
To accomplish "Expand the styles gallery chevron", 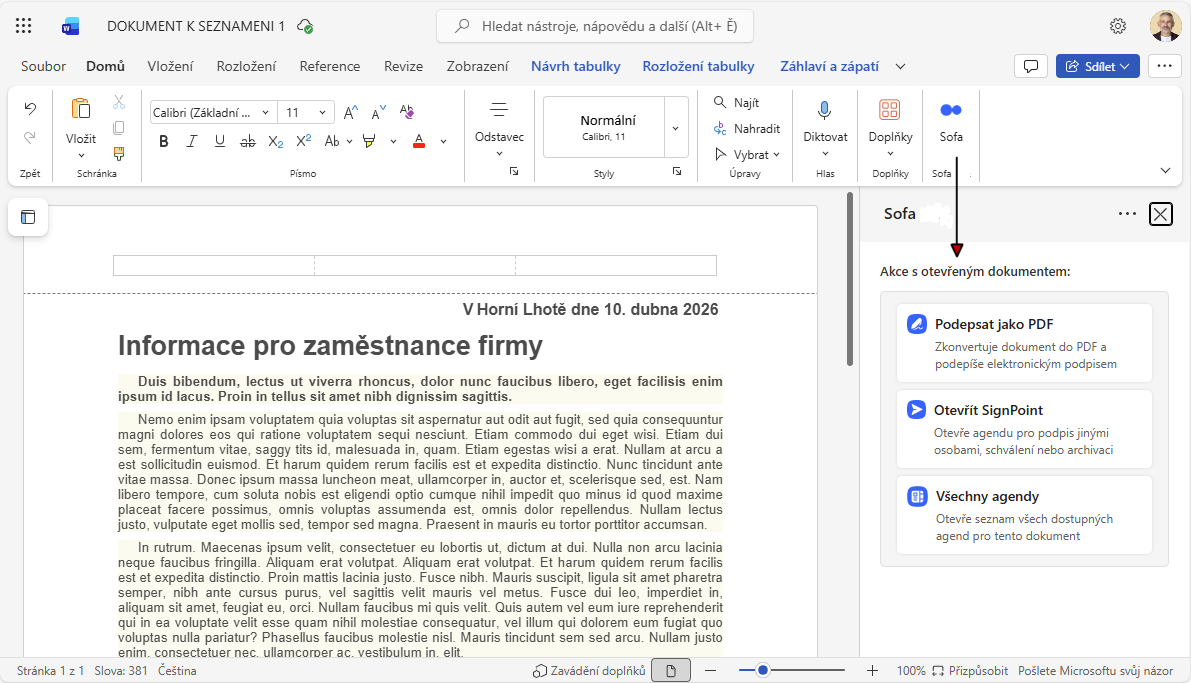I will point(676,128).
